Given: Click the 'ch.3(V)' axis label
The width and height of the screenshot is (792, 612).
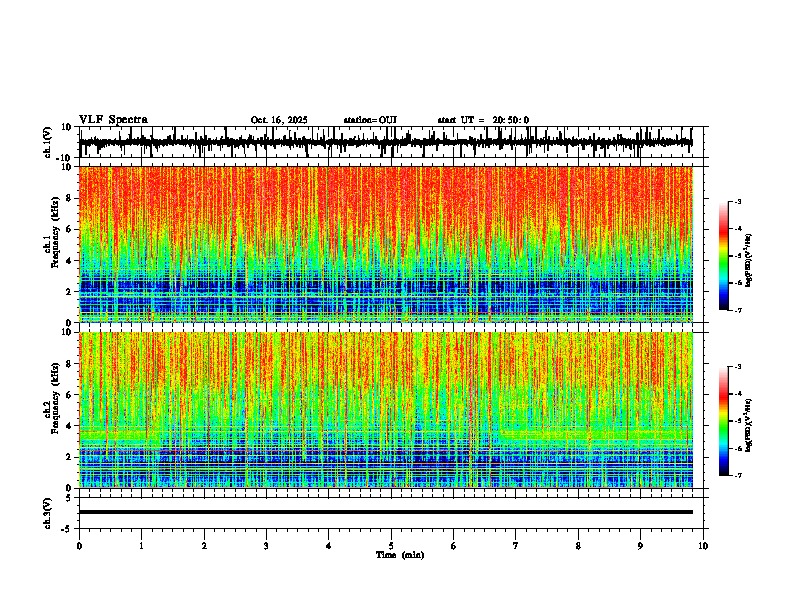Looking at the screenshot, I should [48, 513].
